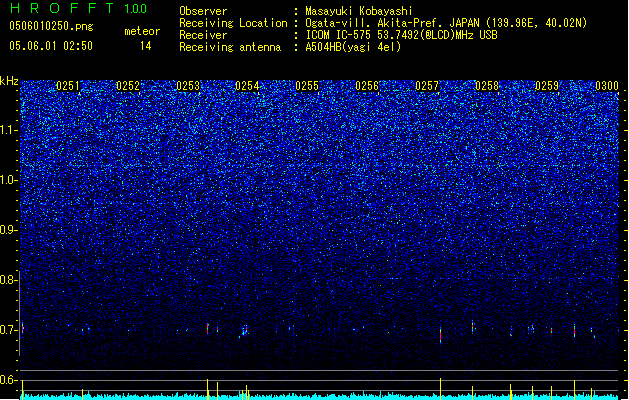Click the meteor count label
The image size is (629, 400).
(142, 31)
